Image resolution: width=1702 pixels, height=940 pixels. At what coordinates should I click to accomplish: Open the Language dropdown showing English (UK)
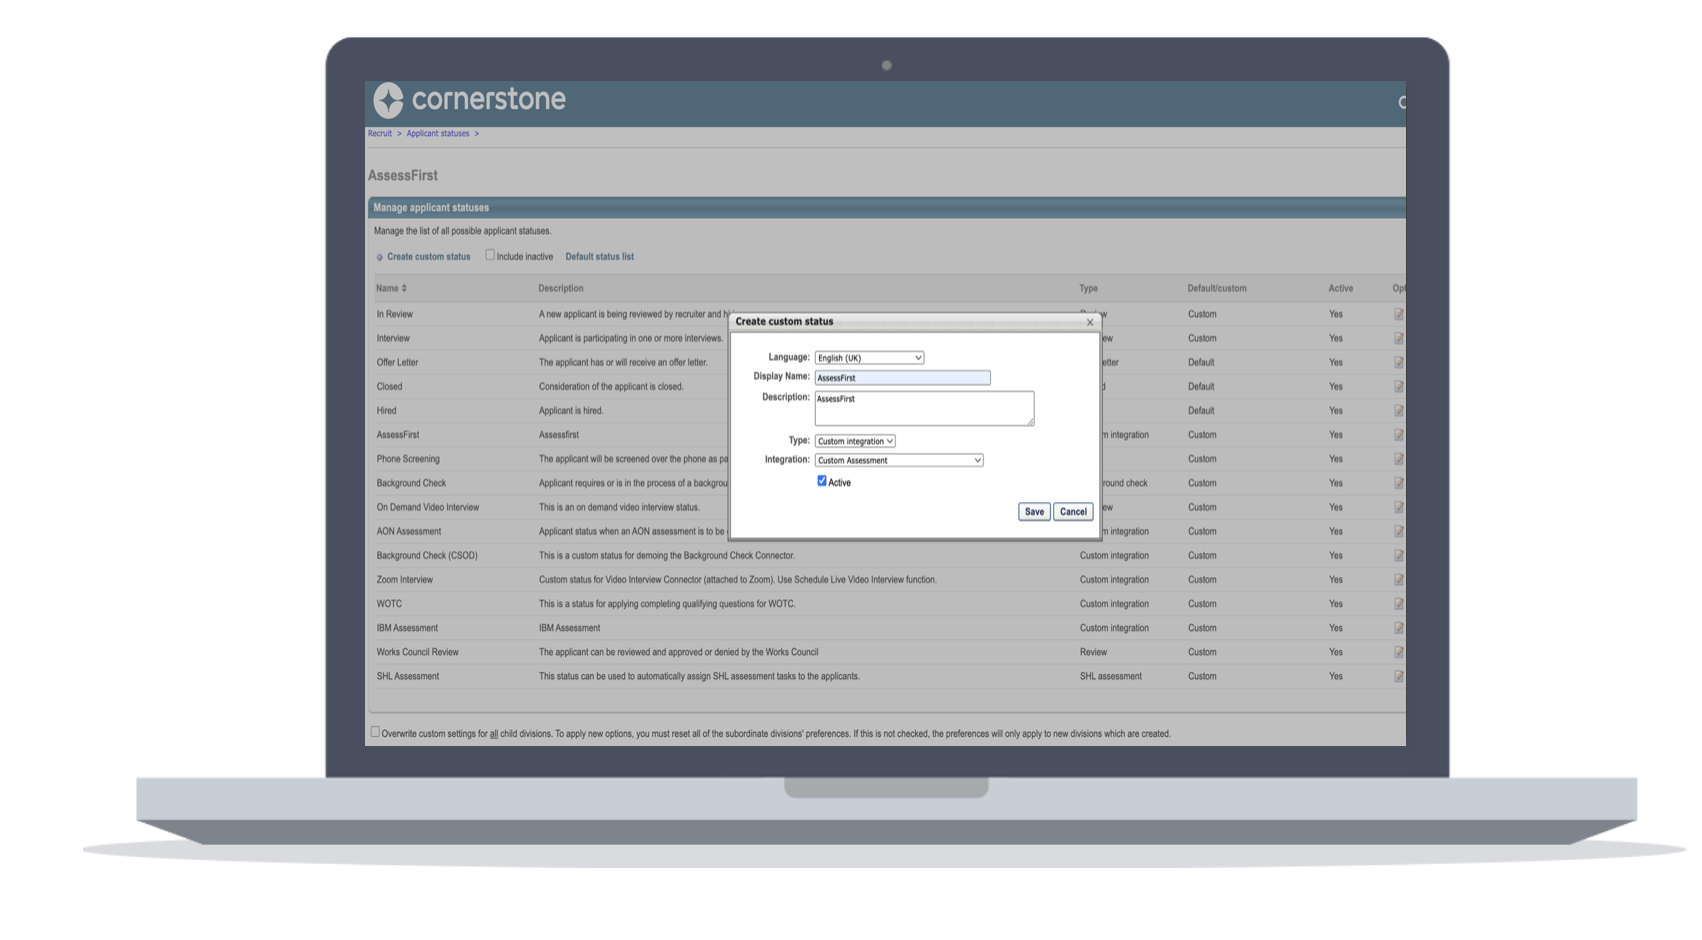(x=868, y=357)
